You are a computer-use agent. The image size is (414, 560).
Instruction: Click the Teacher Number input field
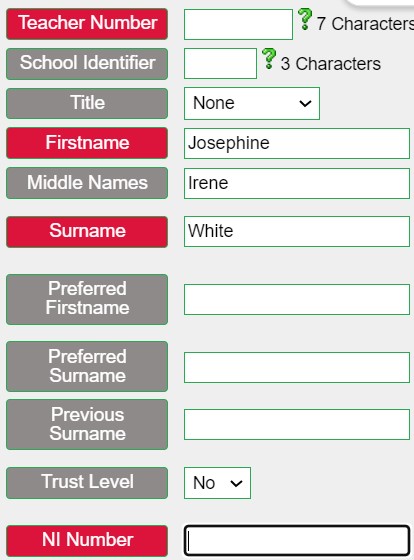pyautogui.click(x=238, y=24)
